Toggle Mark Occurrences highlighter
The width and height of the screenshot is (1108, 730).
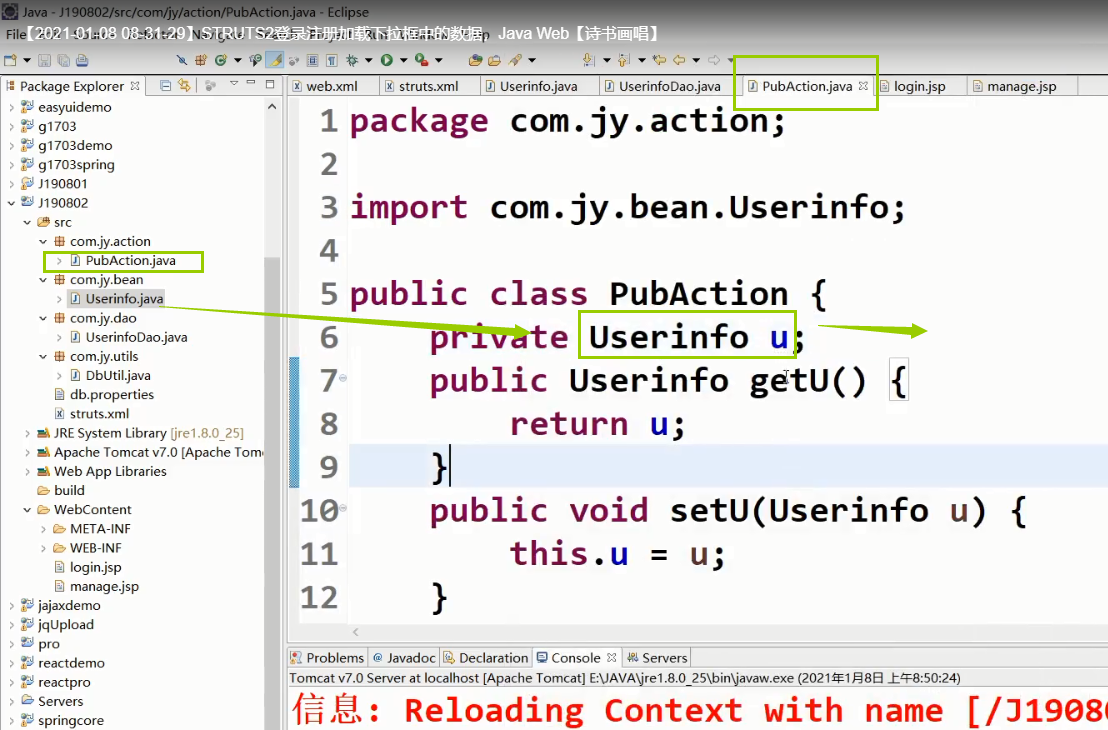pos(274,60)
